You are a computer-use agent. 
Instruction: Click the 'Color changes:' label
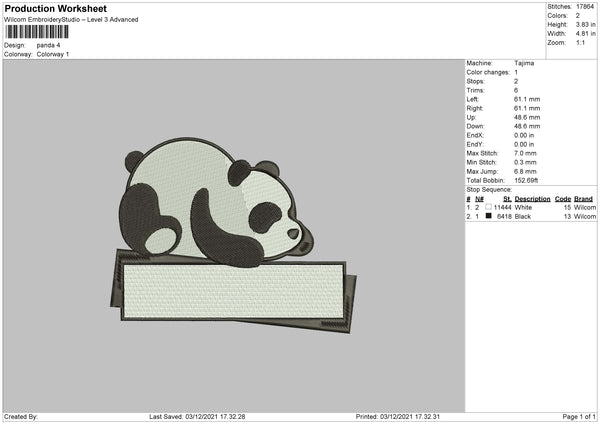pos(488,72)
